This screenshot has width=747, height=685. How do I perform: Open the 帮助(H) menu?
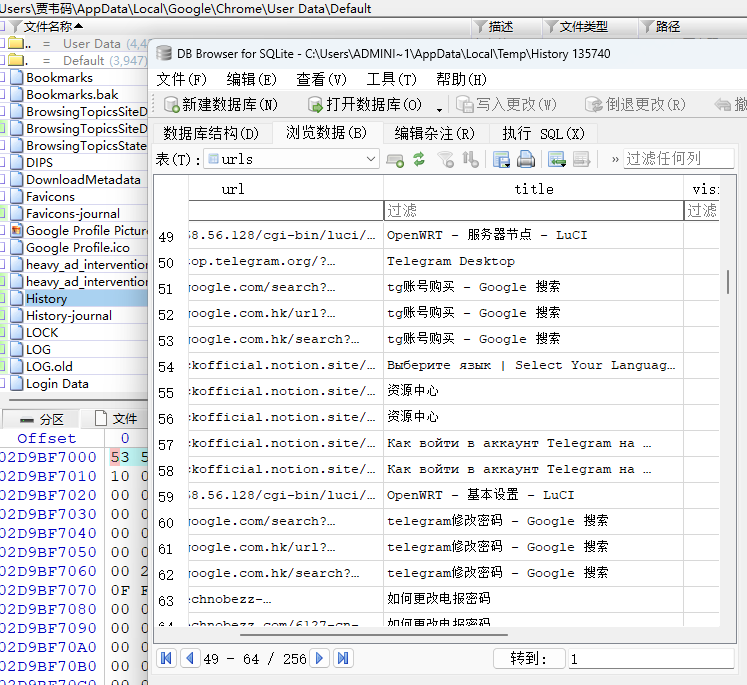461,79
